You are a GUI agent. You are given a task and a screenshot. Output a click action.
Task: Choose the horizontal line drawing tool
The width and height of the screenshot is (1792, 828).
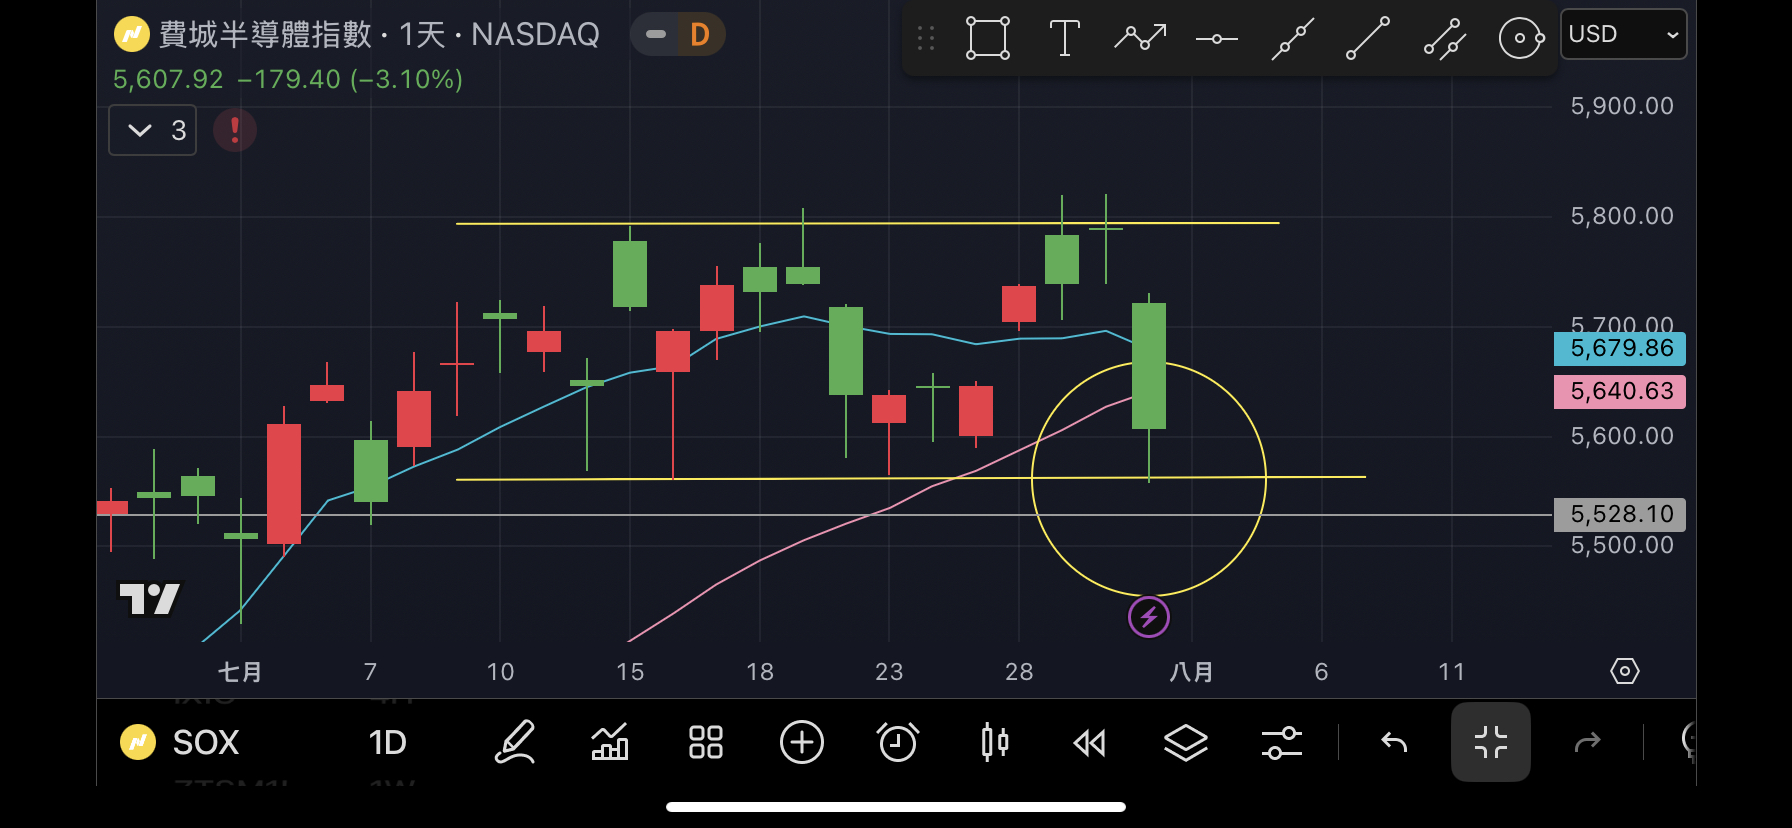pyautogui.click(x=1216, y=39)
